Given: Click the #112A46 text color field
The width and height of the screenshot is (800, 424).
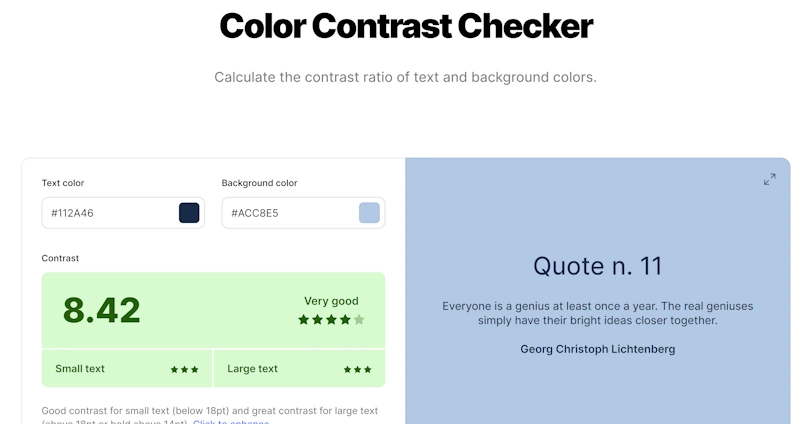Looking at the screenshot, I should pos(123,213).
